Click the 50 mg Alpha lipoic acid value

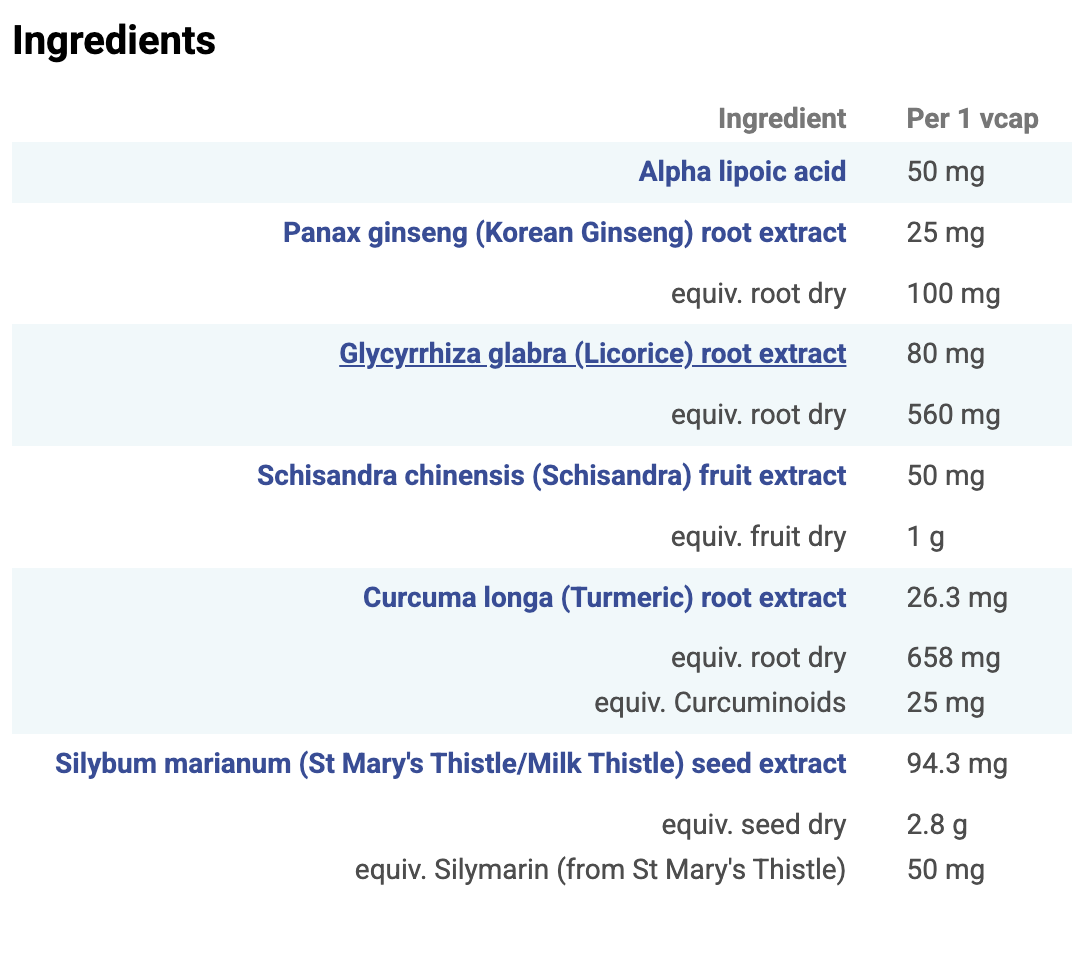(945, 172)
